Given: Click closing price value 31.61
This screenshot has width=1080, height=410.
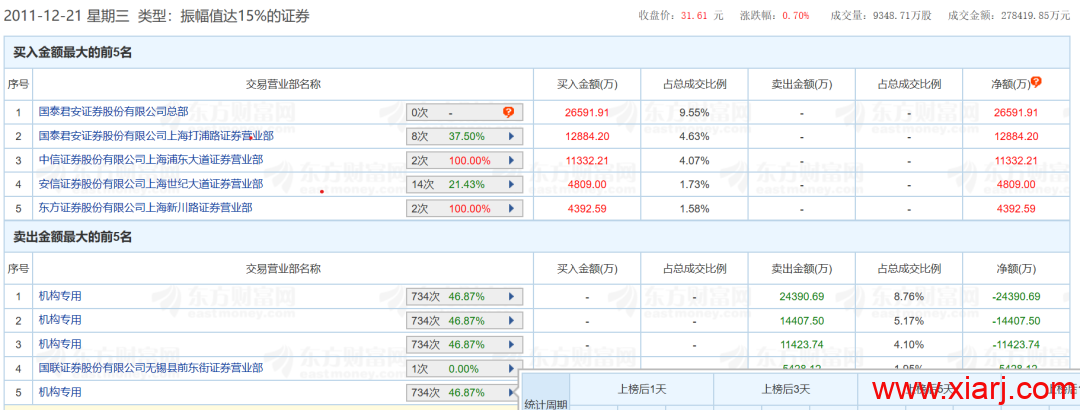Looking at the screenshot, I should click(x=695, y=15).
